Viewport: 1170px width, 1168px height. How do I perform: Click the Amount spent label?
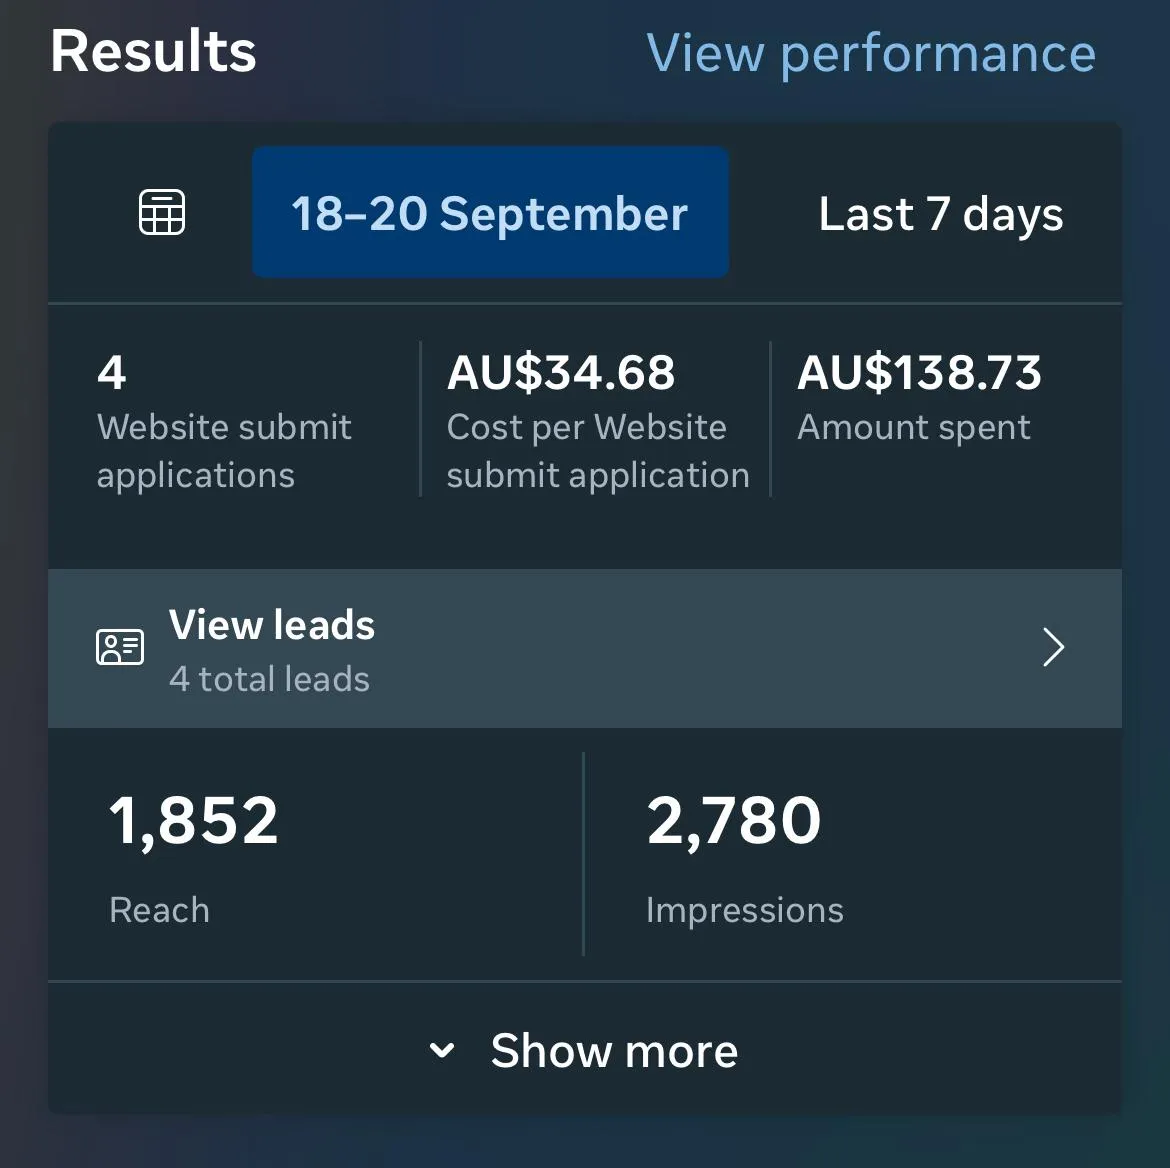(913, 428)
